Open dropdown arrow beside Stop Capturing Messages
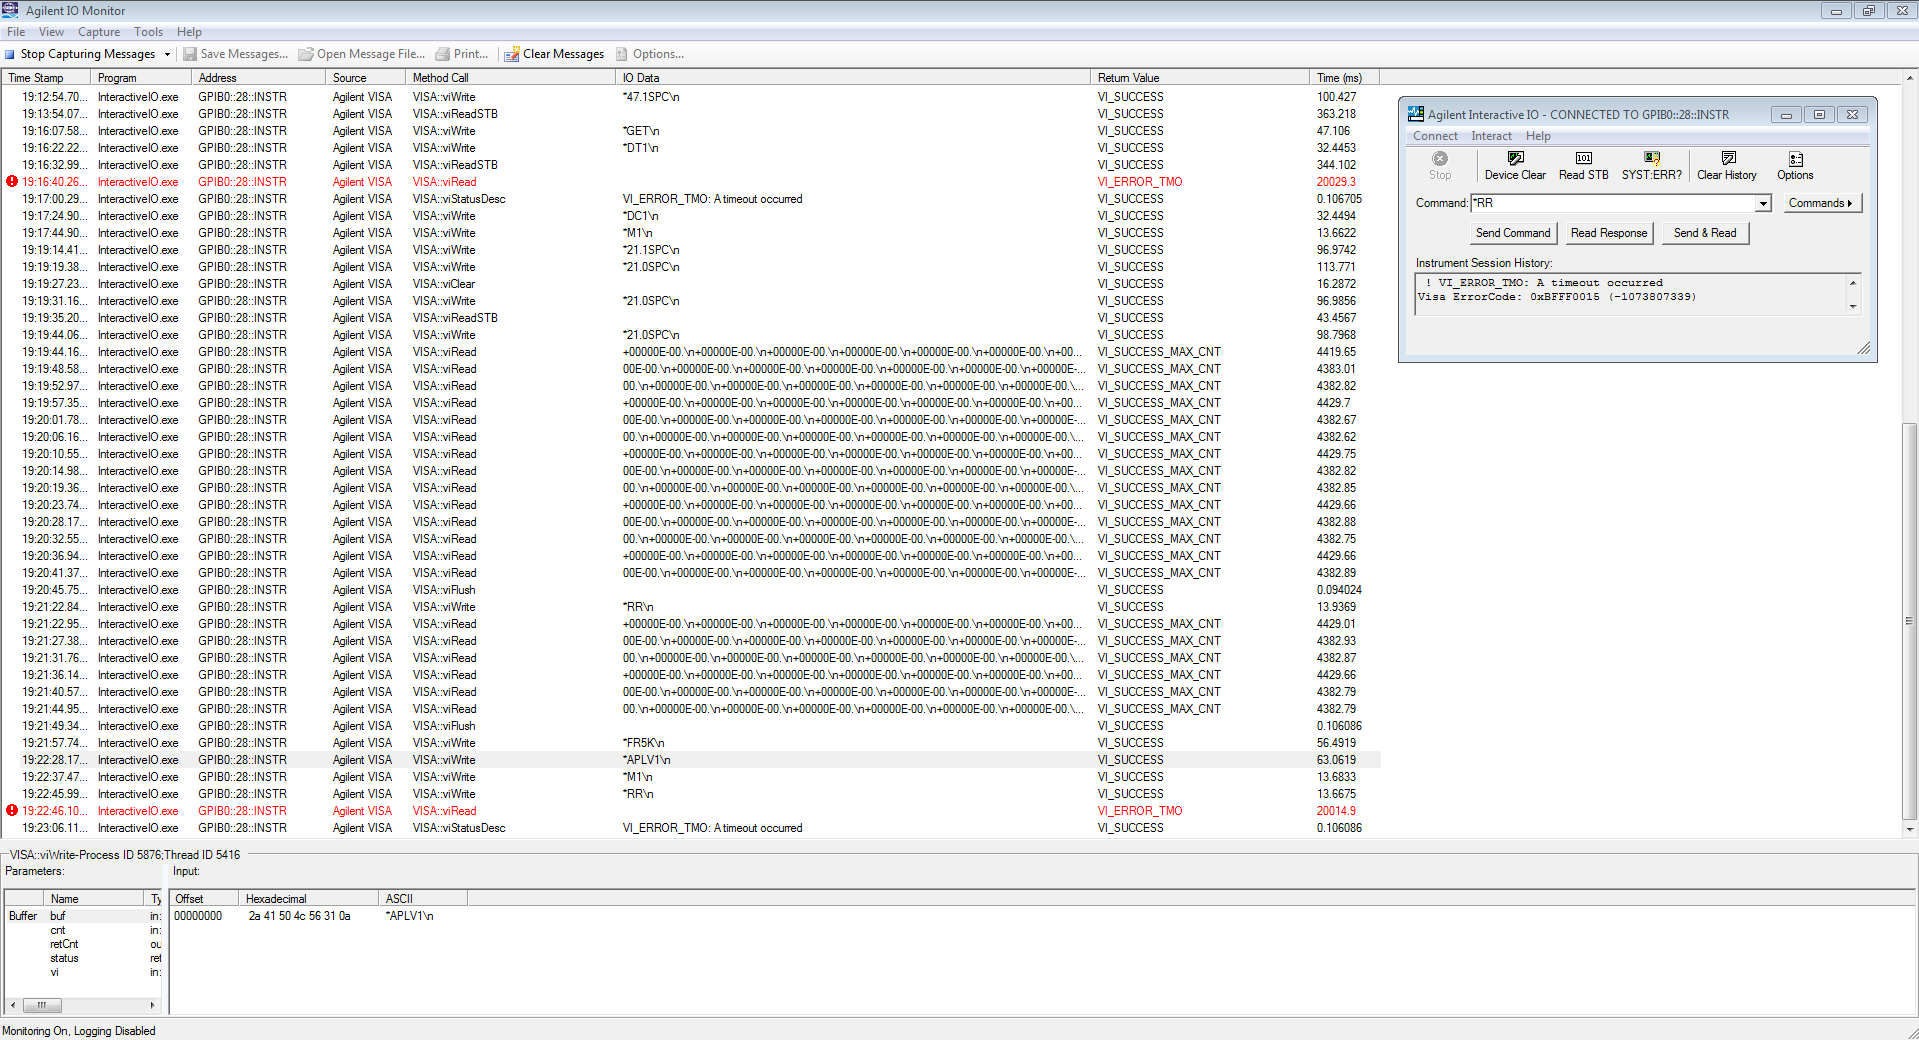The height and width of the screenshot is (1040, 1919). coord(167,54)
